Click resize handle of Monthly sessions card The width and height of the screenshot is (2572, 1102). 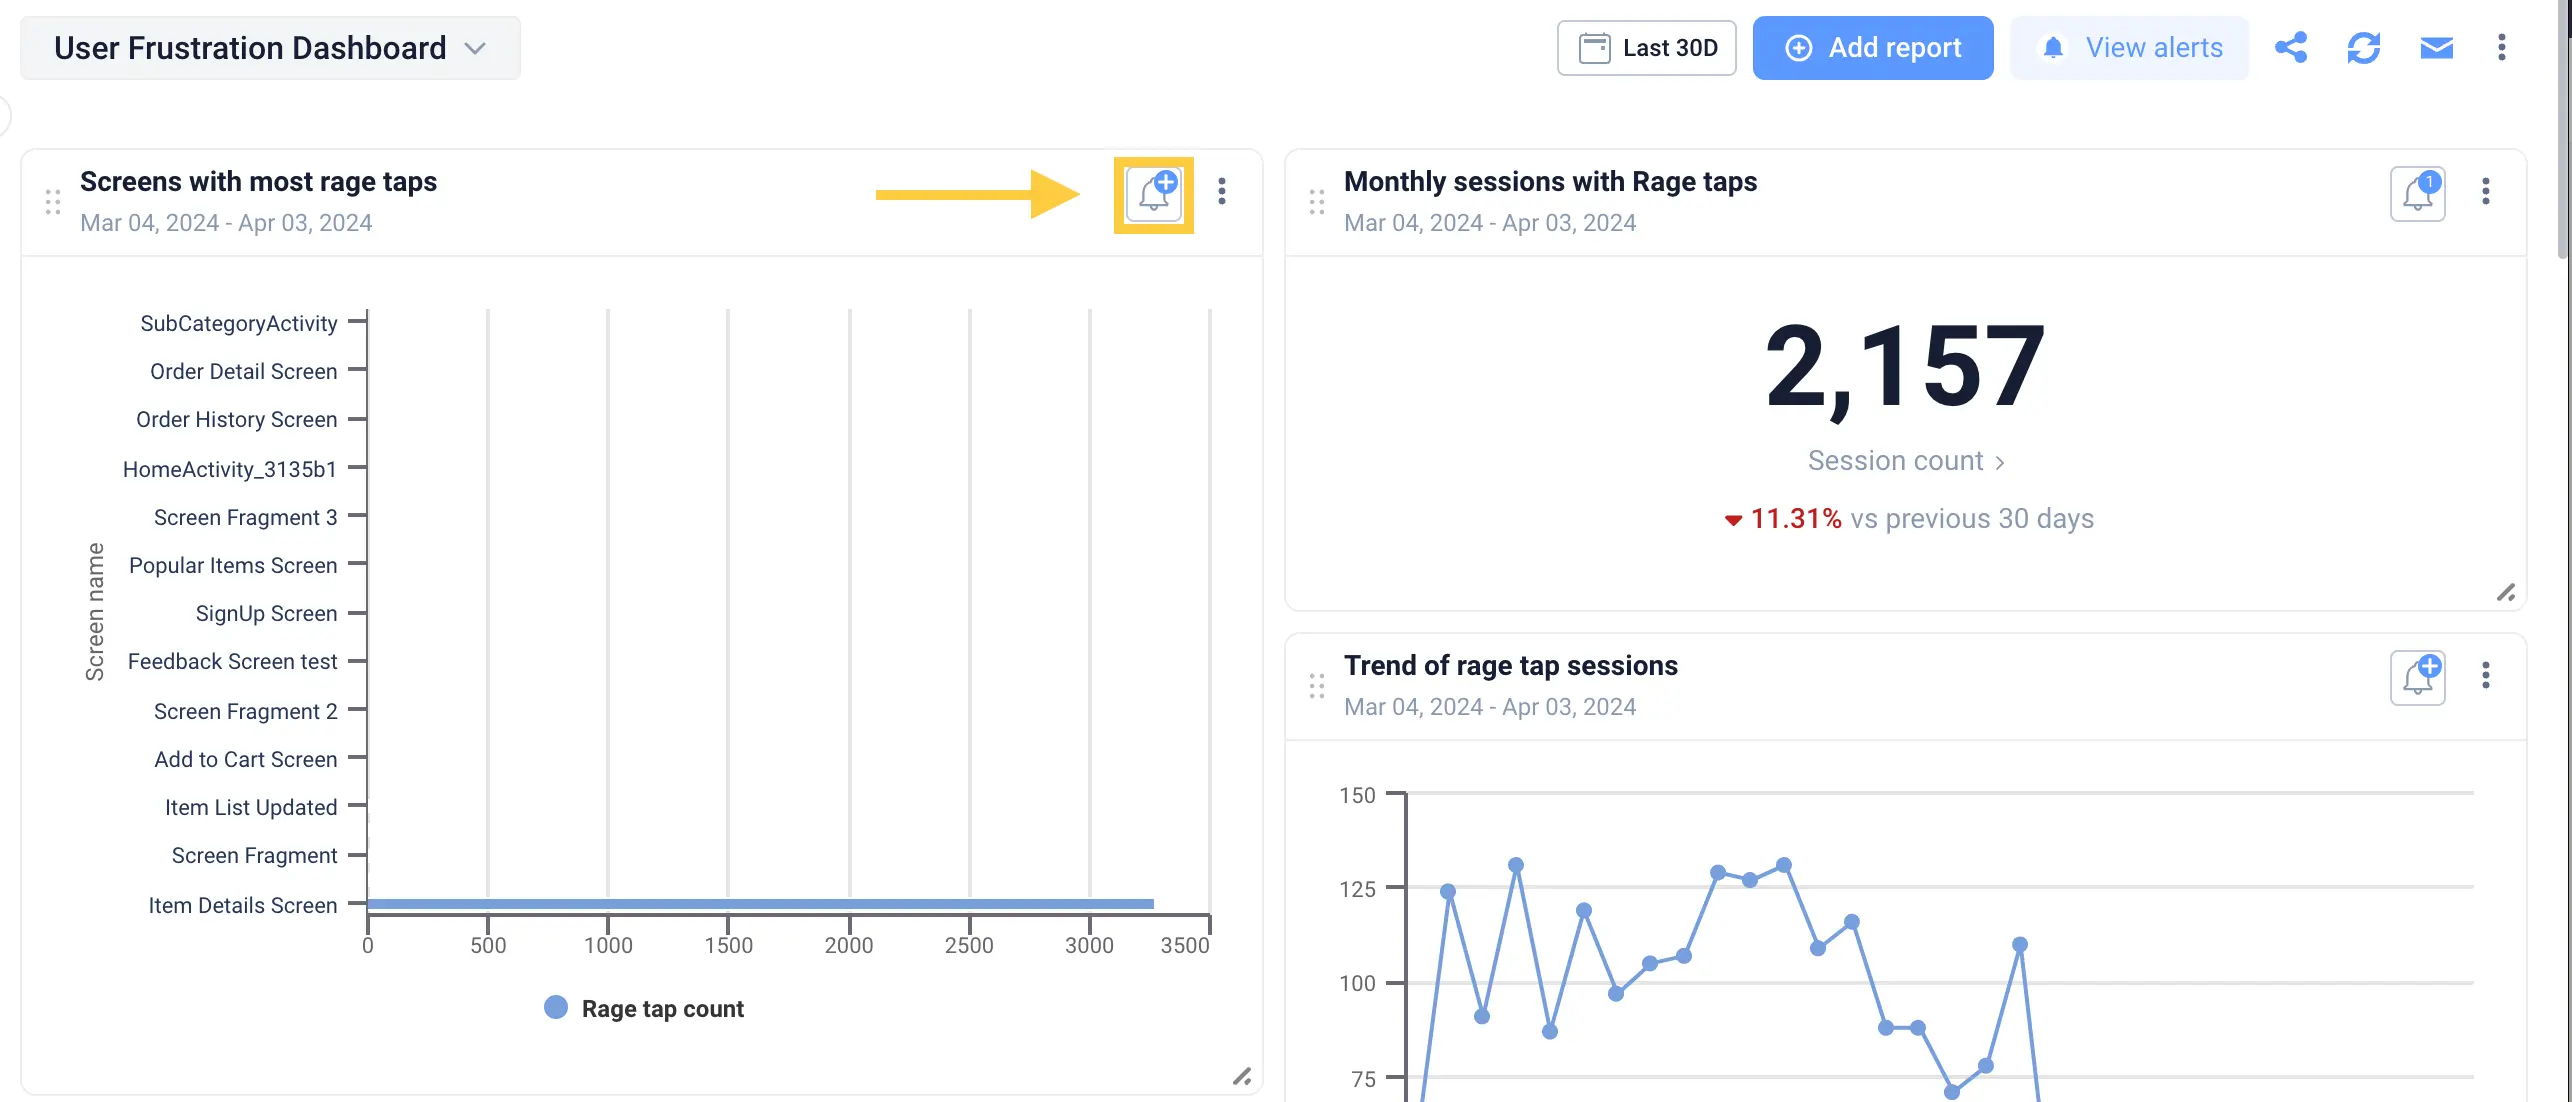click(x=2505, y=593)
